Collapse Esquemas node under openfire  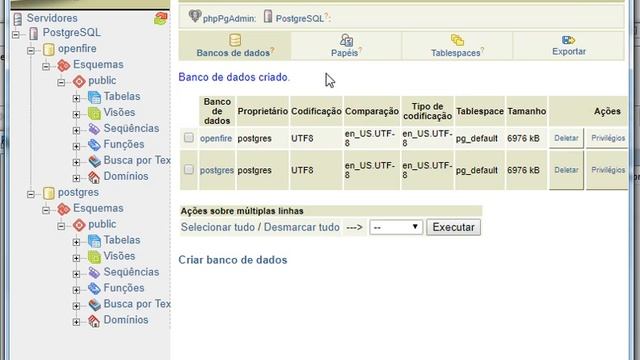pyautogui.click(x=46, y=67)
